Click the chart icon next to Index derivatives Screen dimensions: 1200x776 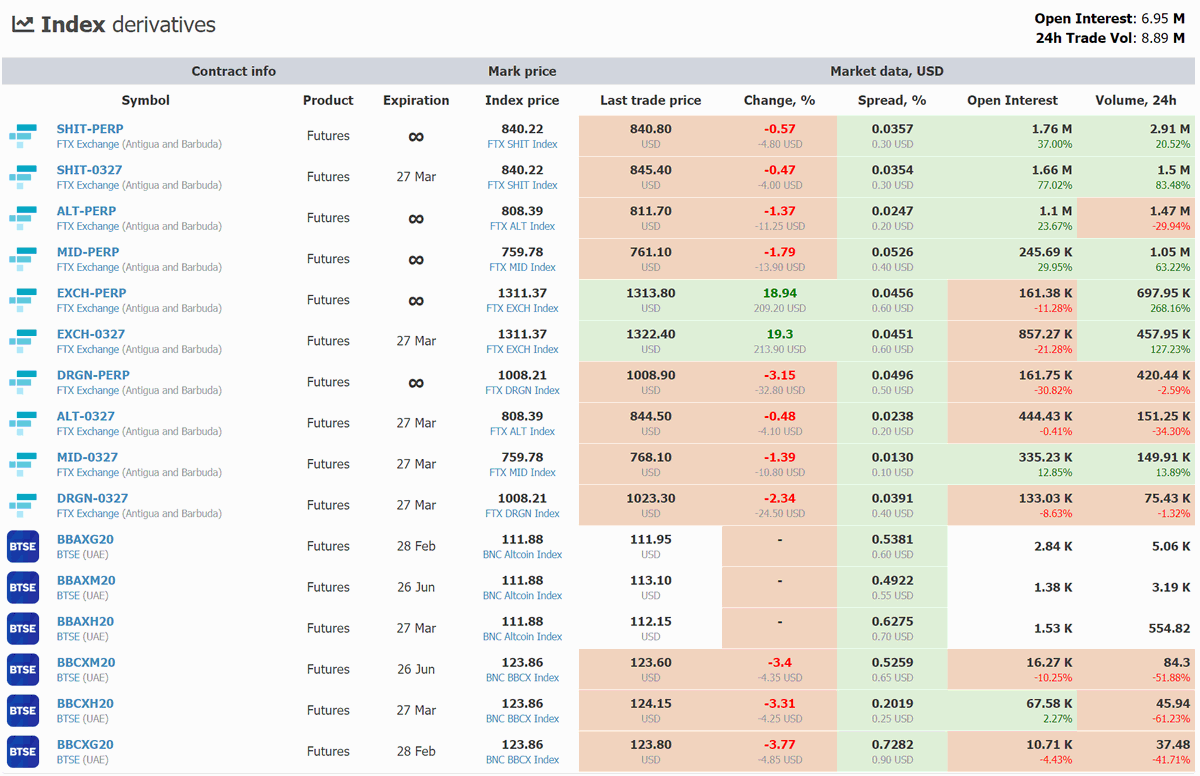(23, 24)
